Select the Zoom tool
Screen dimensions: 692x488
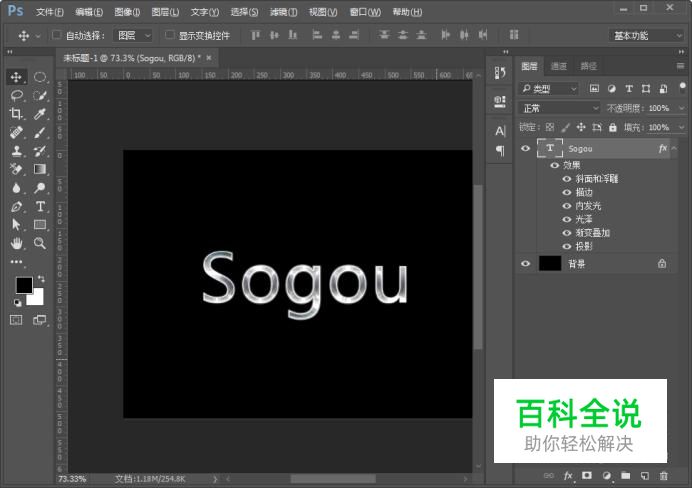click(40, 243)
